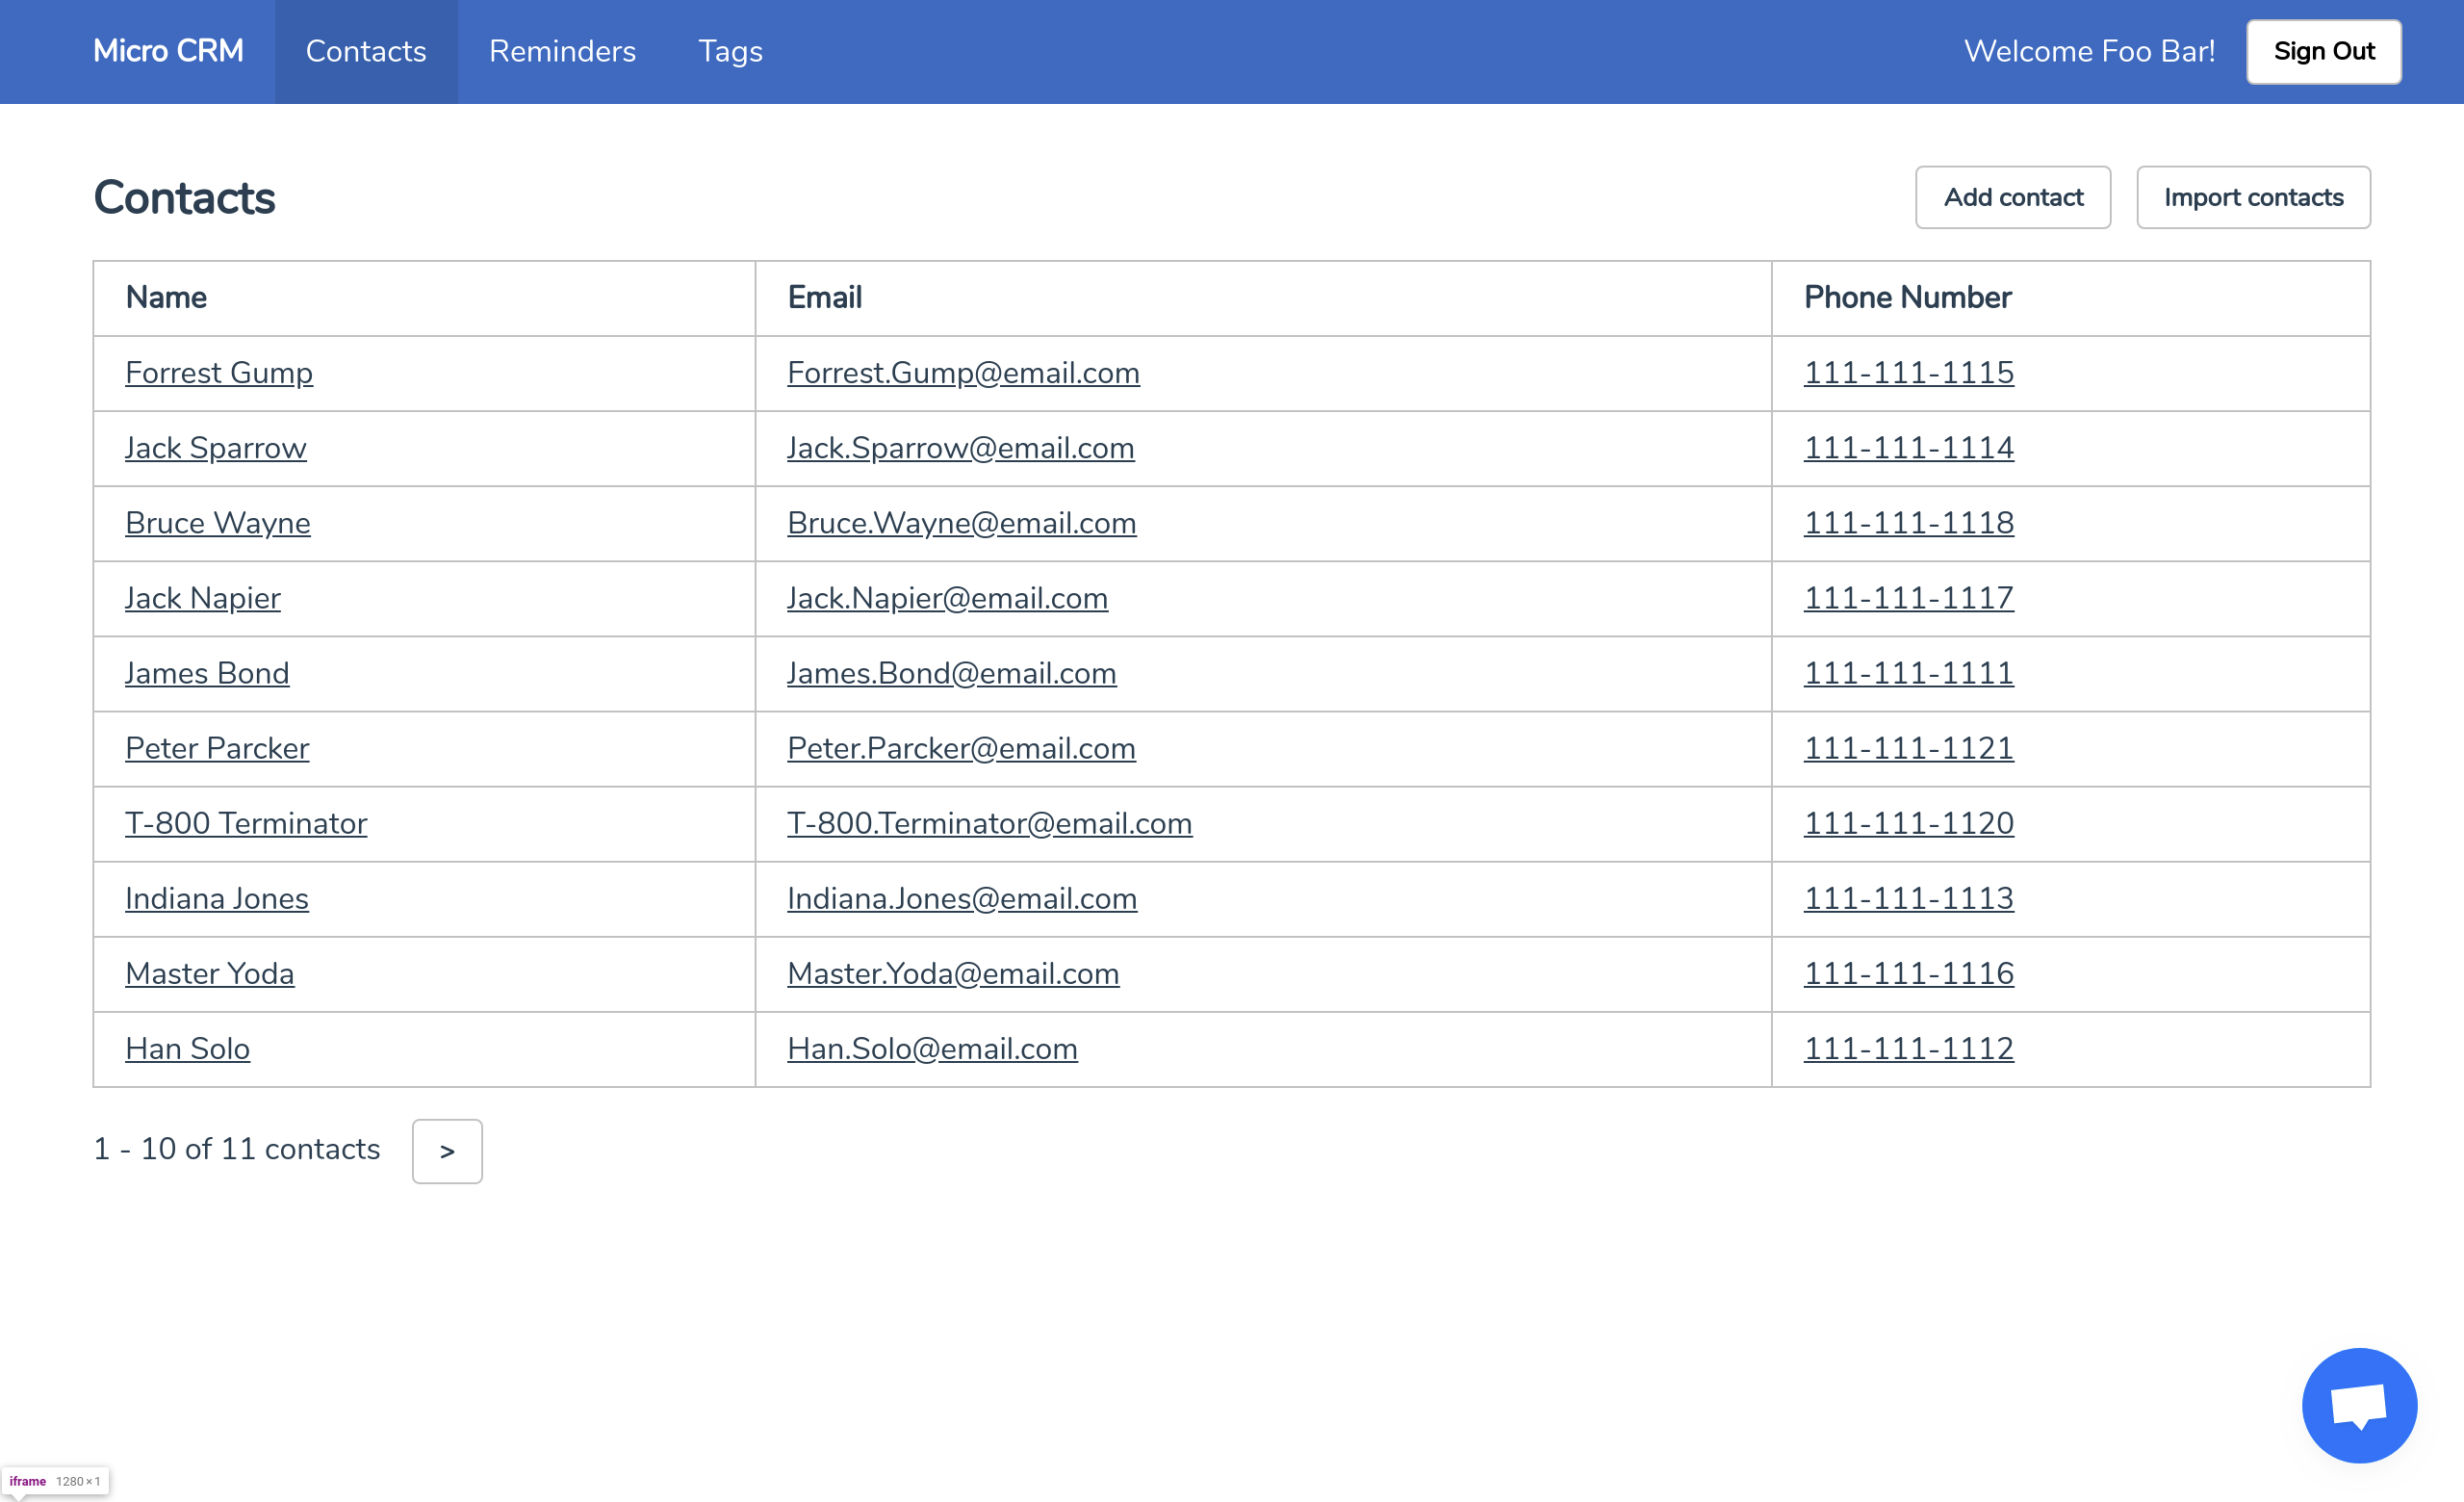Open the T-800 Terminator contact
Viewport: 2464px width, 1502px height.
pyautogui.click(x=246, y=823)
